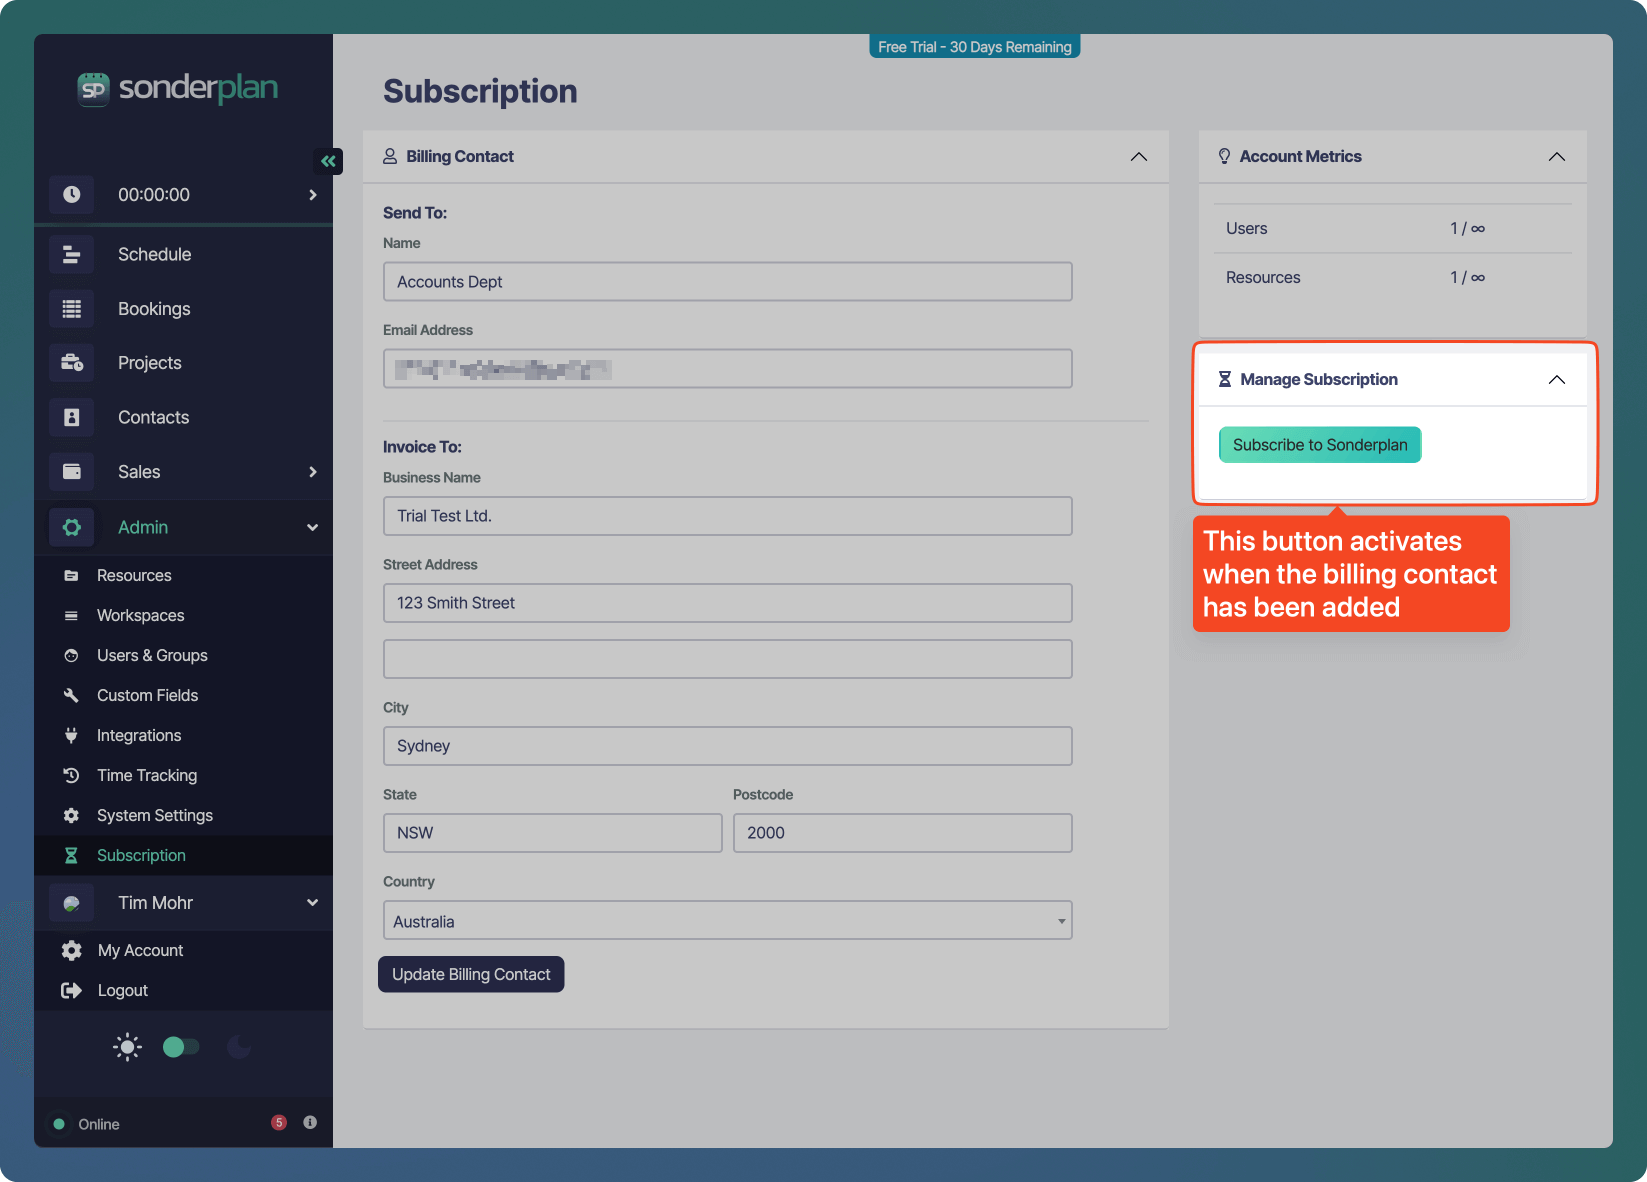Image resolution: width=1647 pixels, height=1182 pixels.
Task: Select the Resources metric row
Action: click(x=1392, y=278)
